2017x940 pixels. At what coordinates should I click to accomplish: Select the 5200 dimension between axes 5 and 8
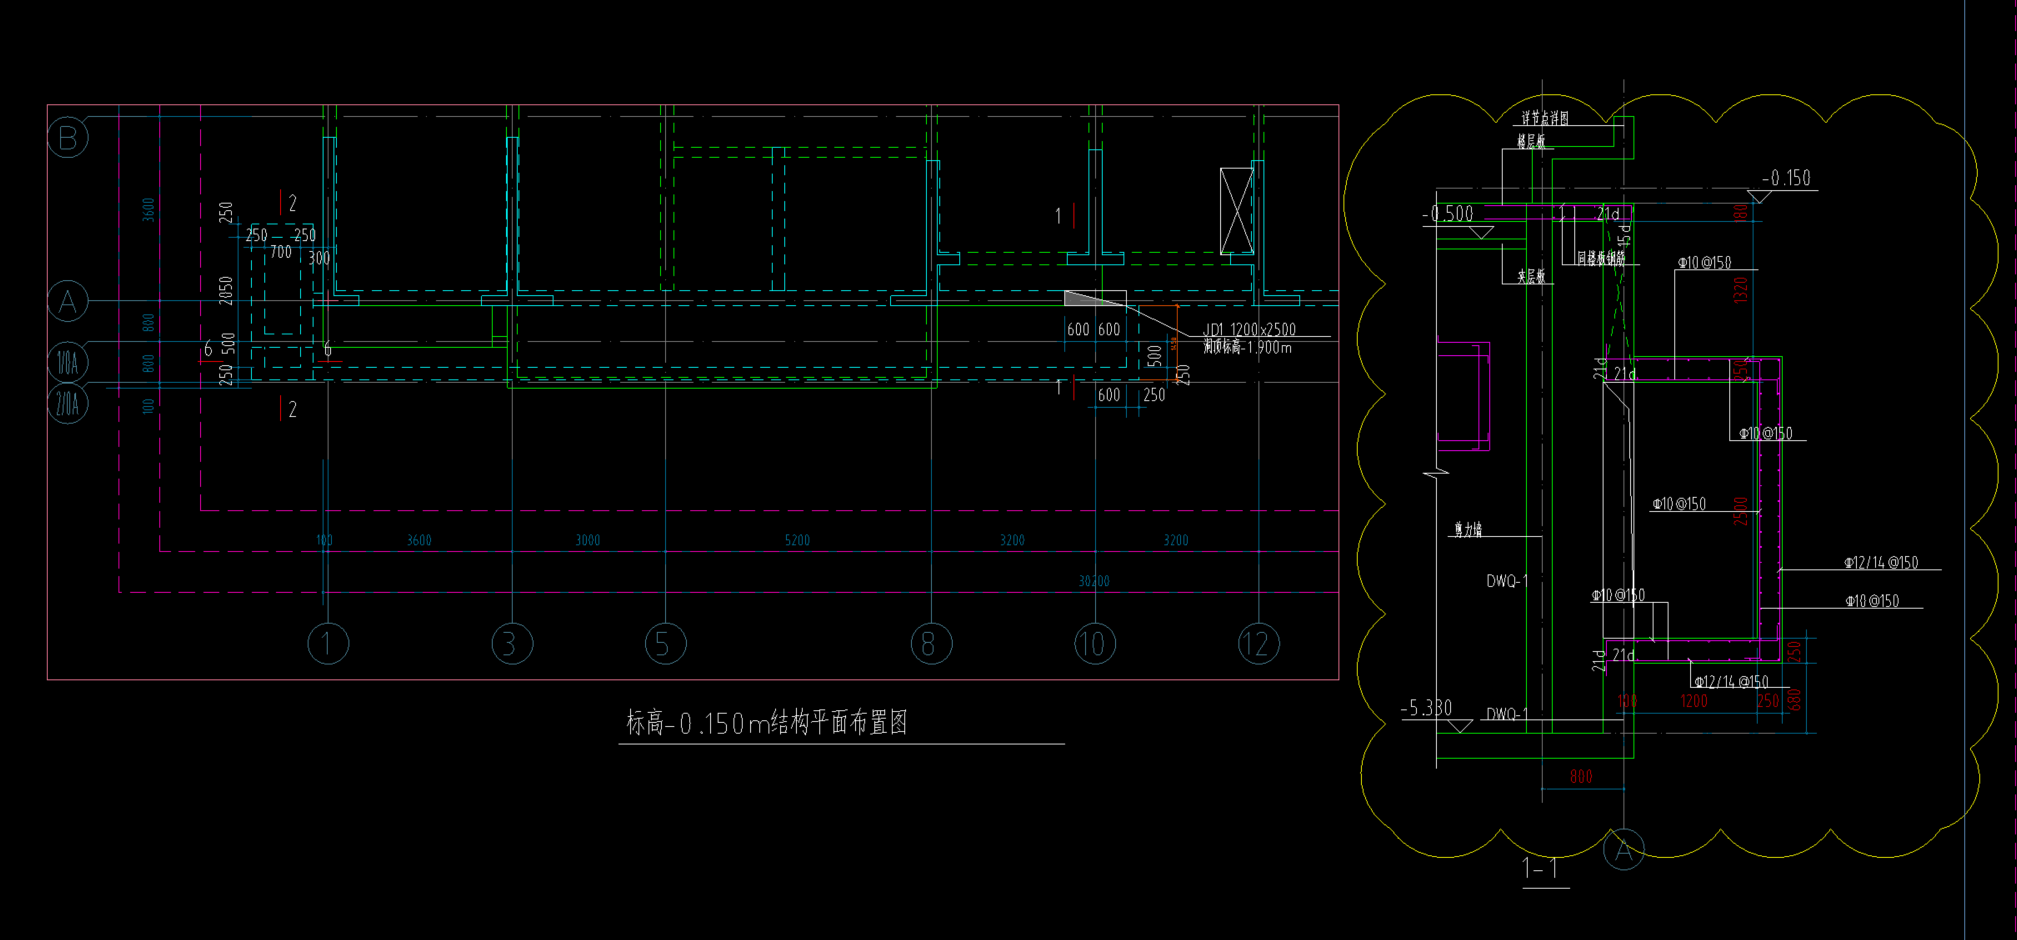point(797,540)
